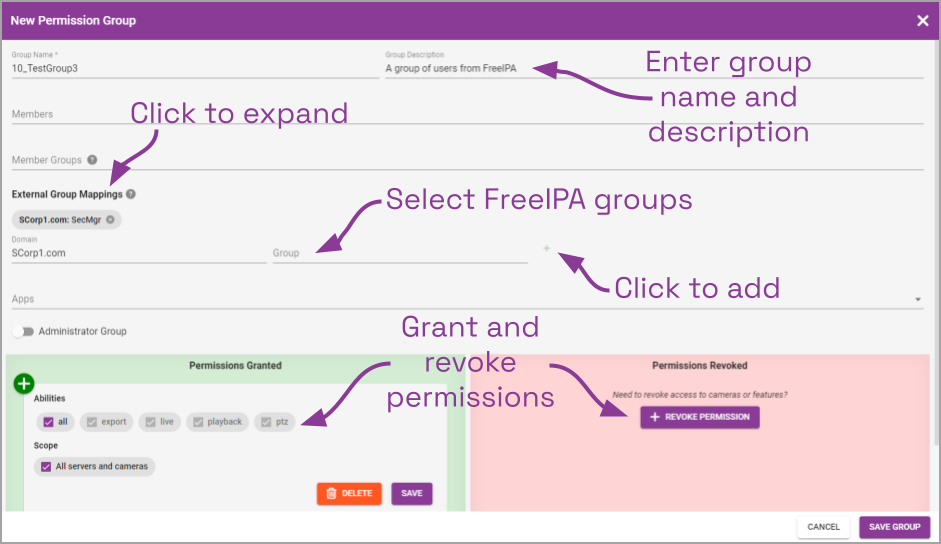
Task: Click the Revoke Permission button
Action: (x=700, y=417)
